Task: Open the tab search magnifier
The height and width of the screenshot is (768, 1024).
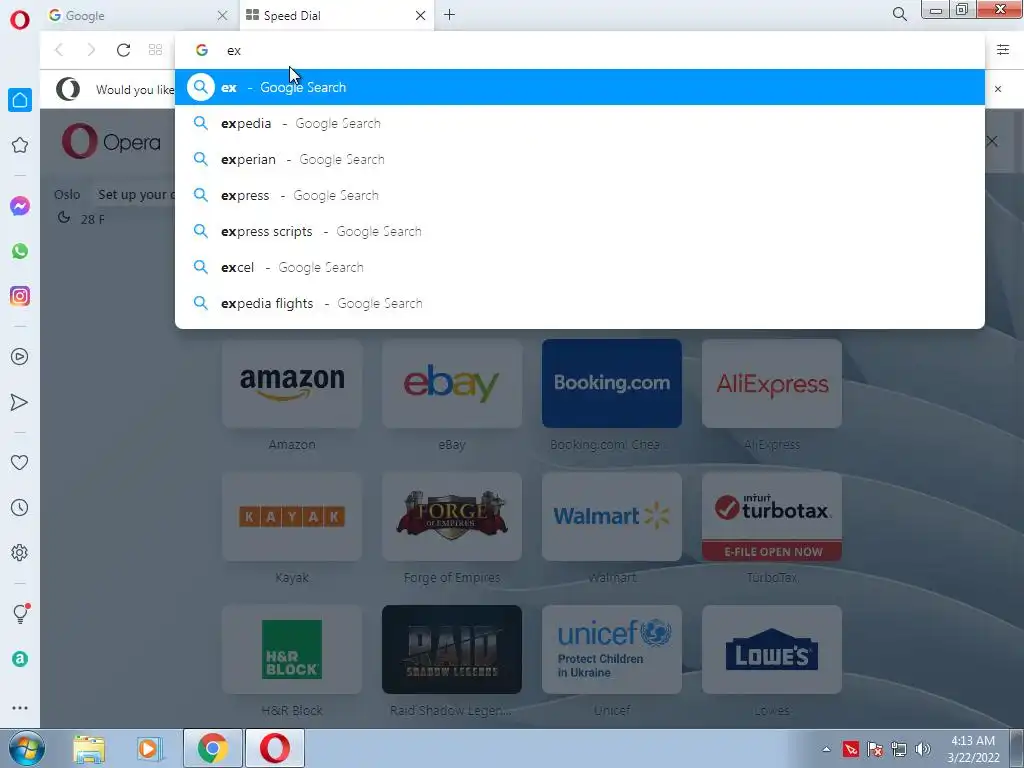Action: [899, 14]
